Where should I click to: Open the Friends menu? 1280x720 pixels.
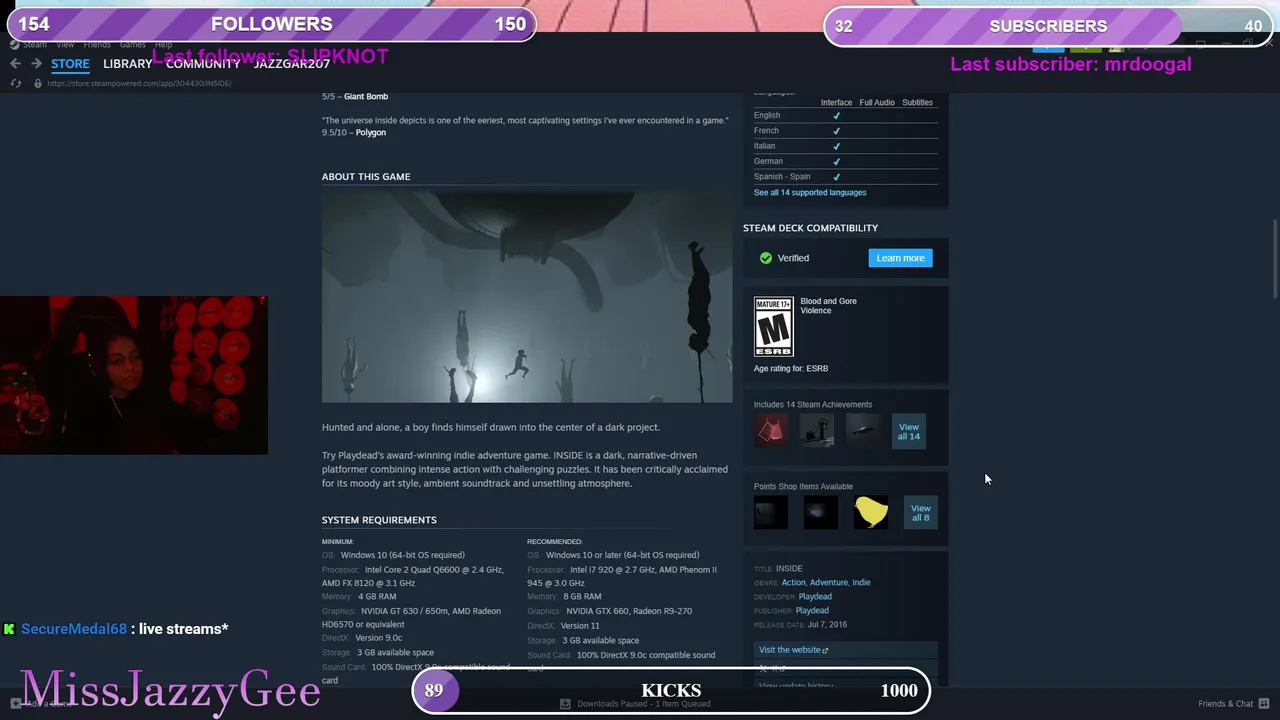97,45
